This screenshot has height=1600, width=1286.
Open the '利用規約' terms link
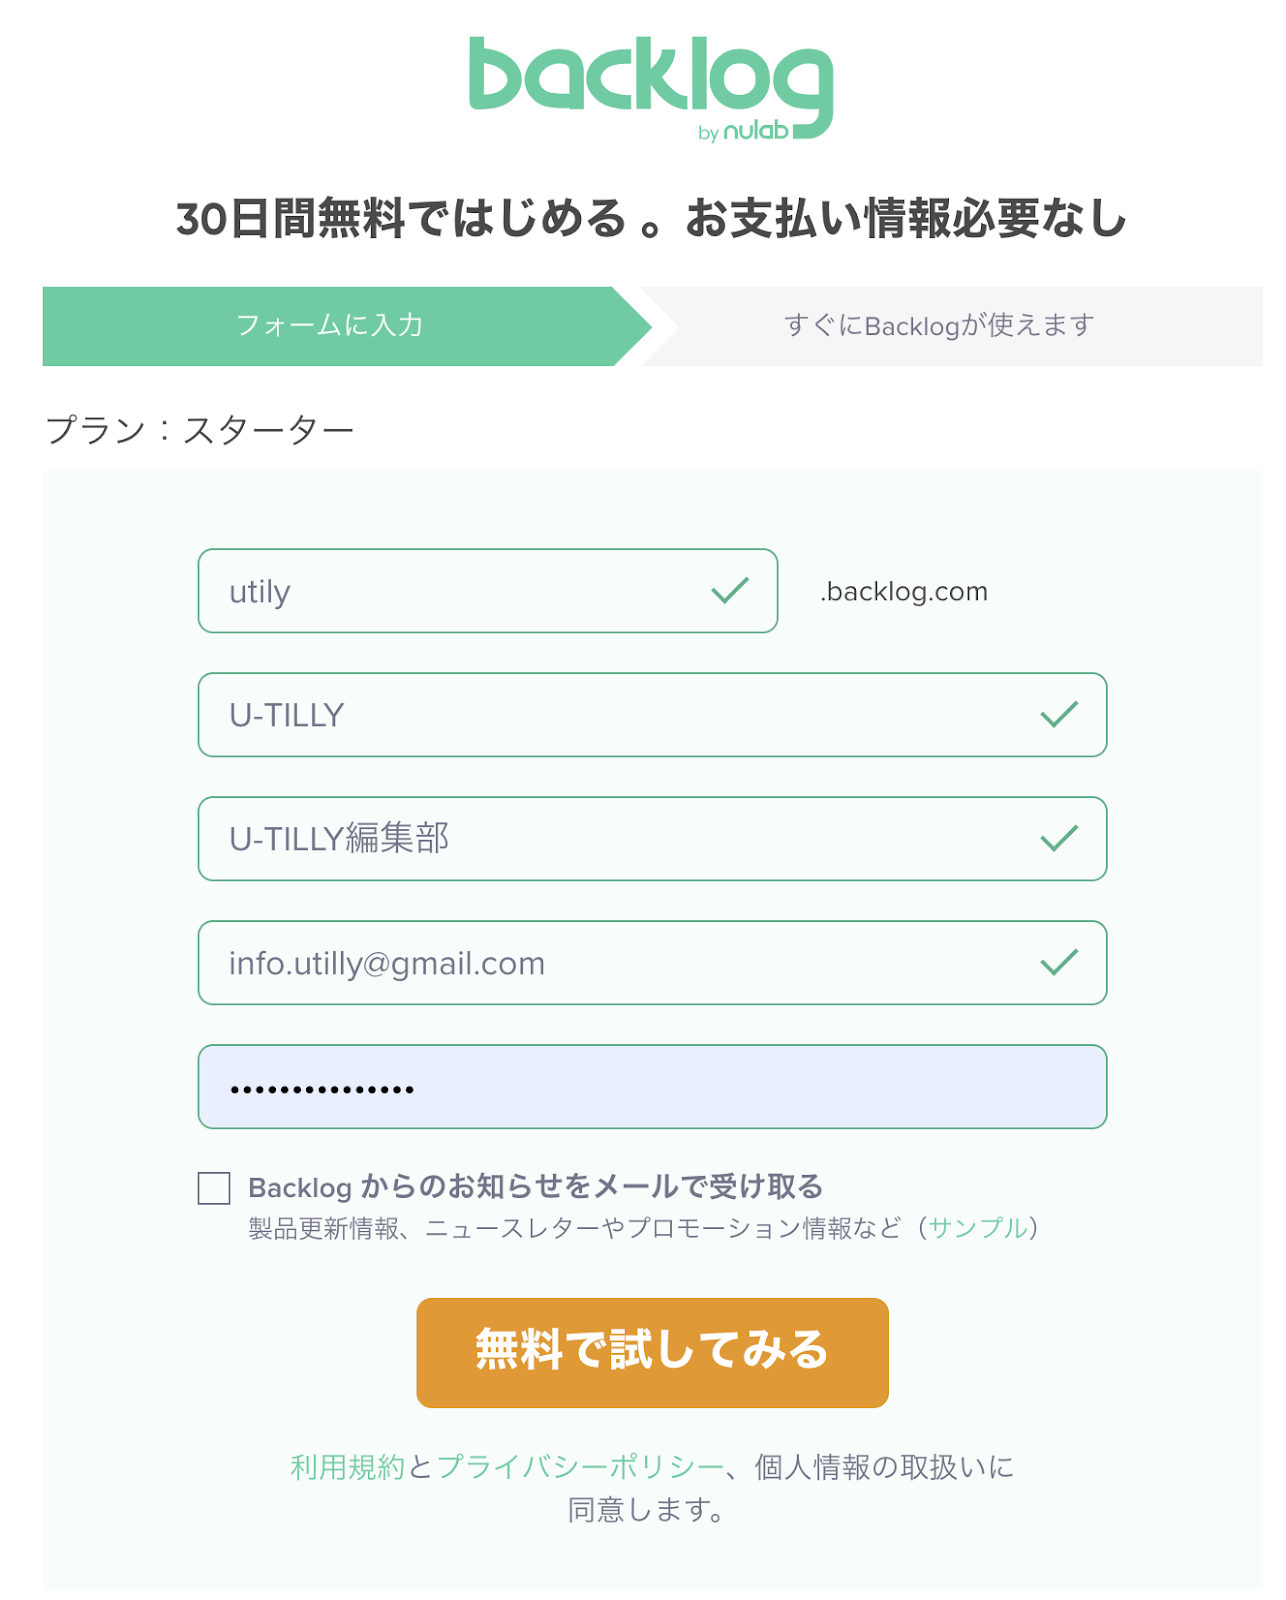(347, 1467)
